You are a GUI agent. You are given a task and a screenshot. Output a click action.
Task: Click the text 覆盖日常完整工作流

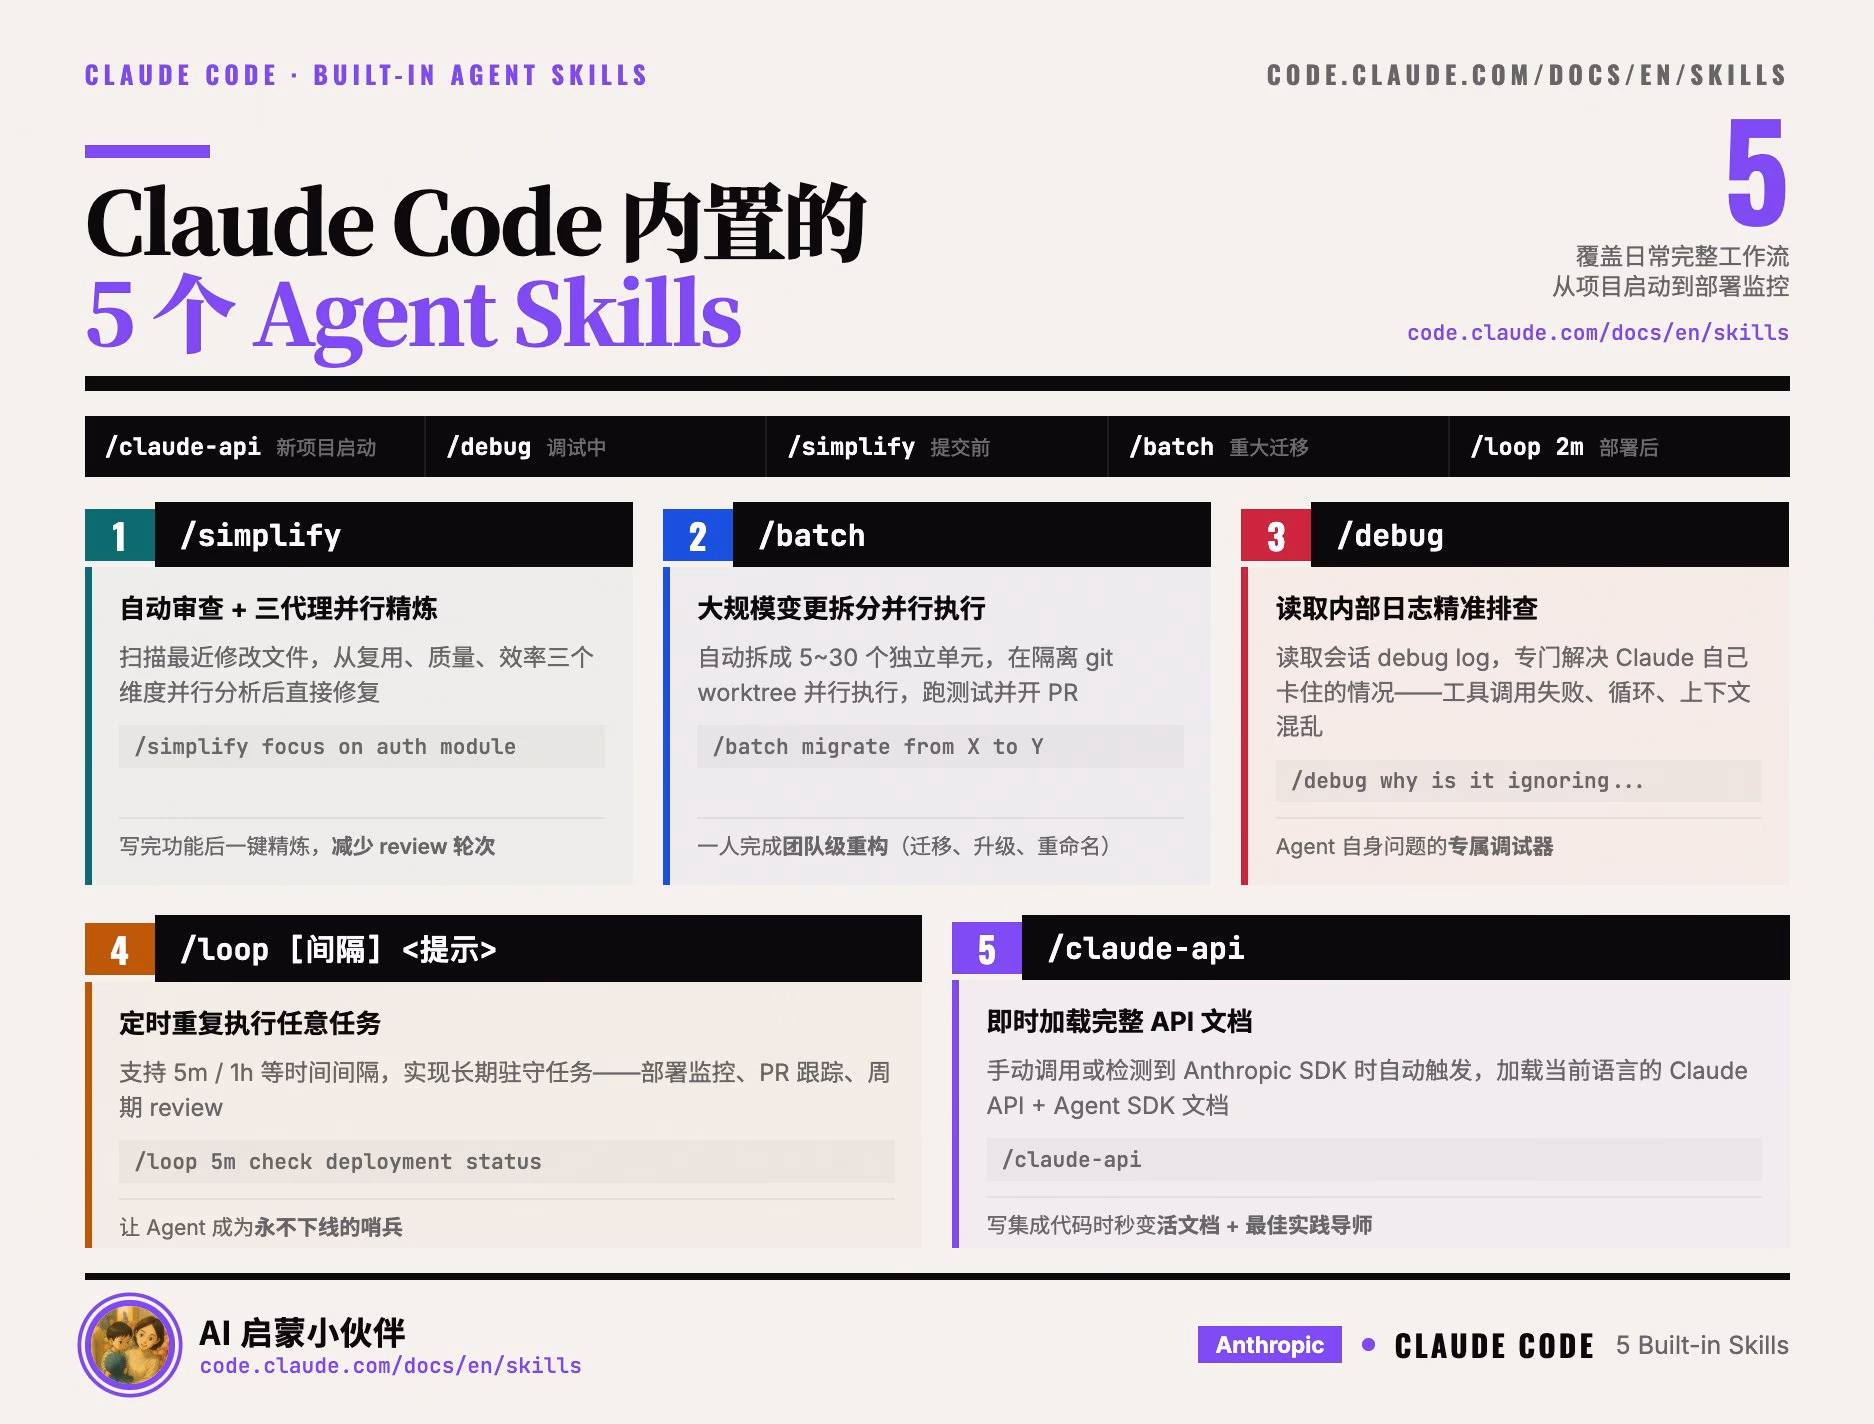(1683, 257)
